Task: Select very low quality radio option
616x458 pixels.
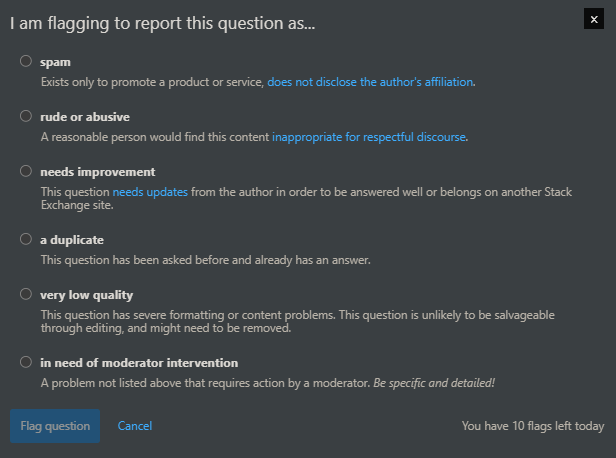Action: (x=26, y=295)
